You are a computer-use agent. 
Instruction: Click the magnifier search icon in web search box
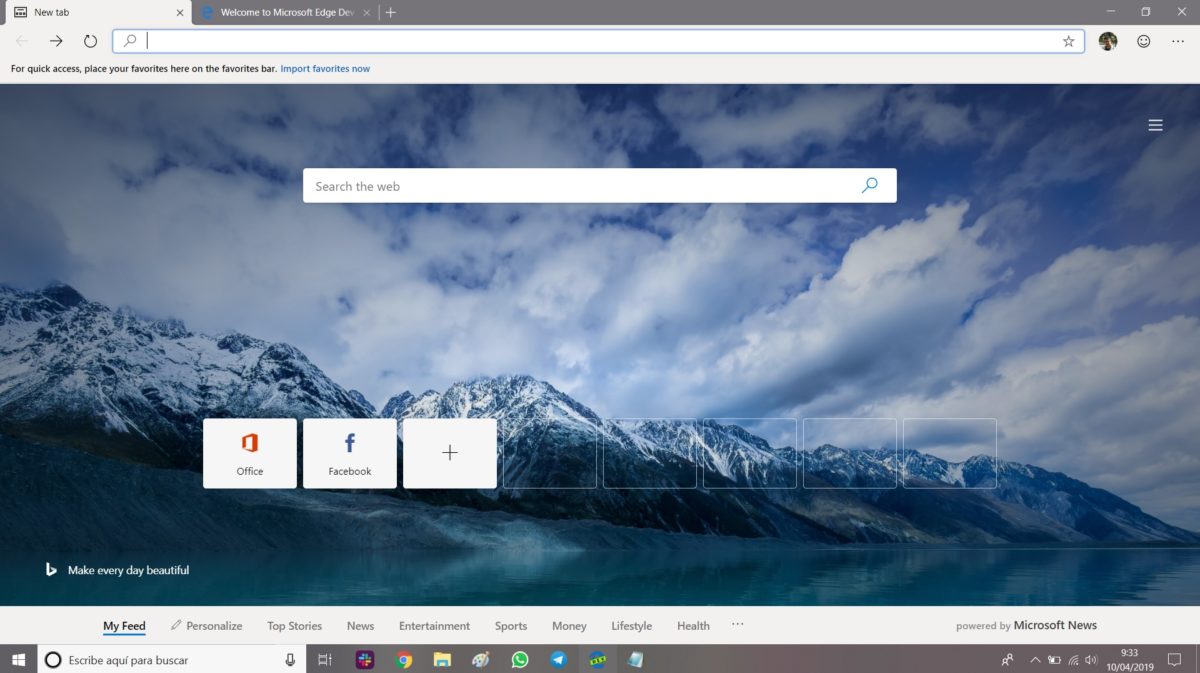coord(869,186)
